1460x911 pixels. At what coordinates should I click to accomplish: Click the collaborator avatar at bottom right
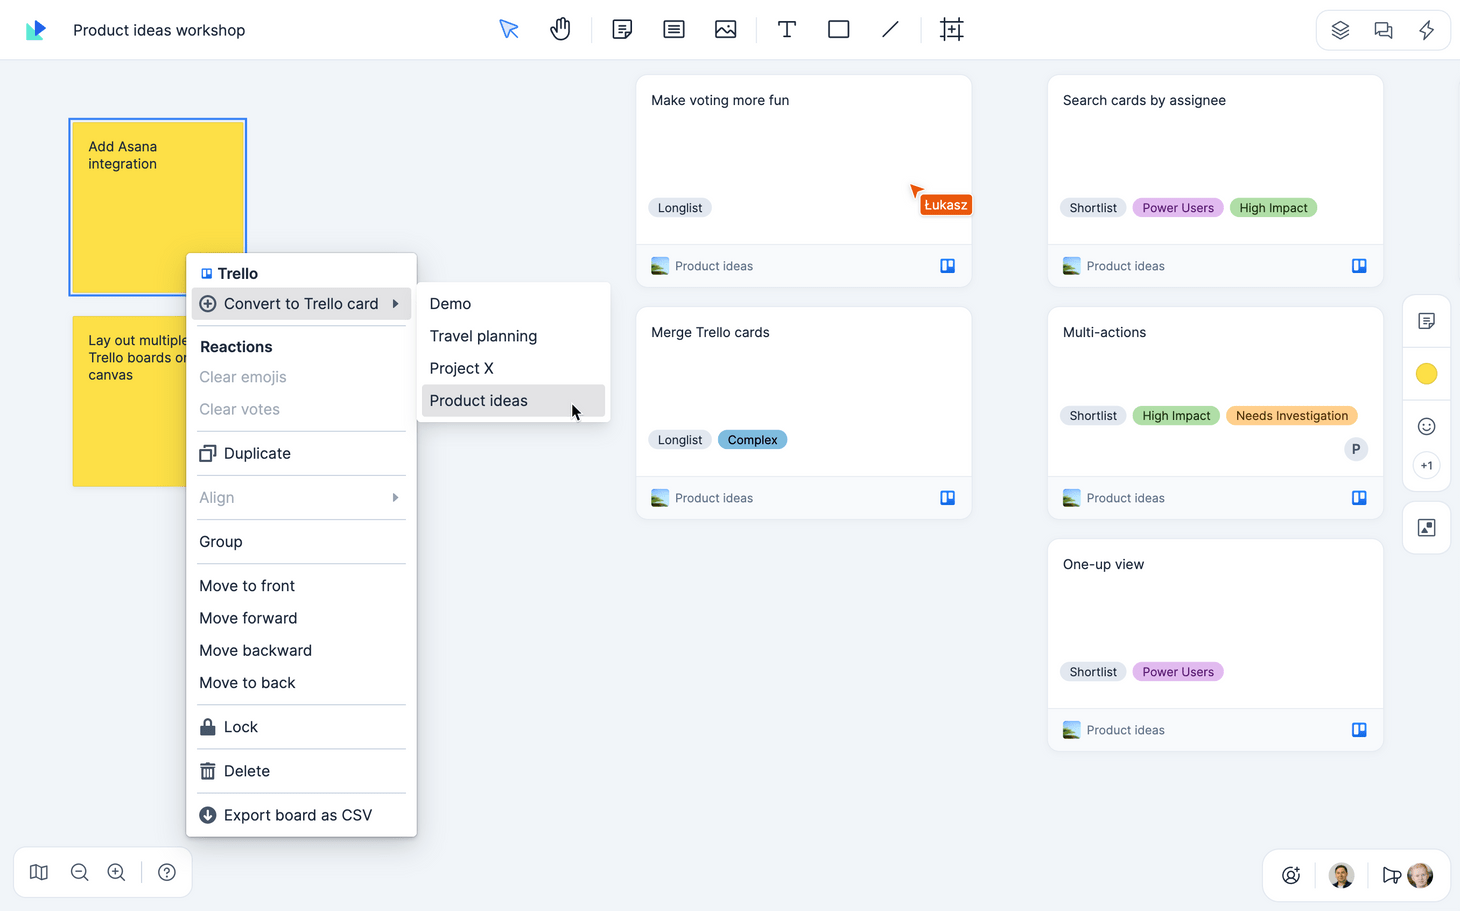pyautogui.click(x=1420, y=875)
